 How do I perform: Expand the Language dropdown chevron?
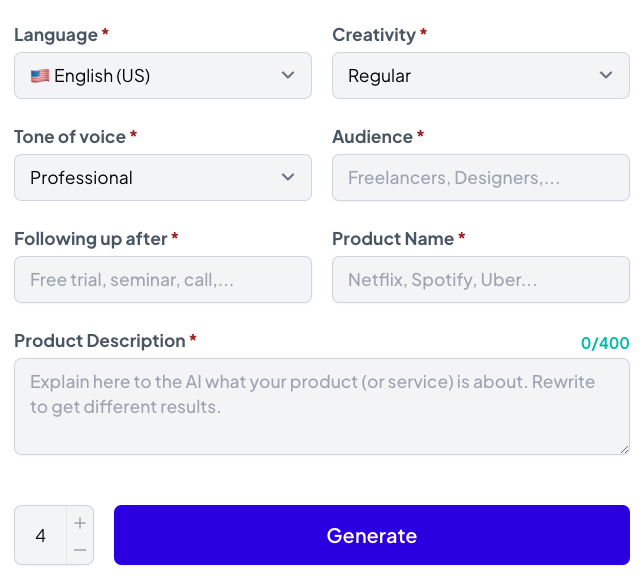(288, 76)
